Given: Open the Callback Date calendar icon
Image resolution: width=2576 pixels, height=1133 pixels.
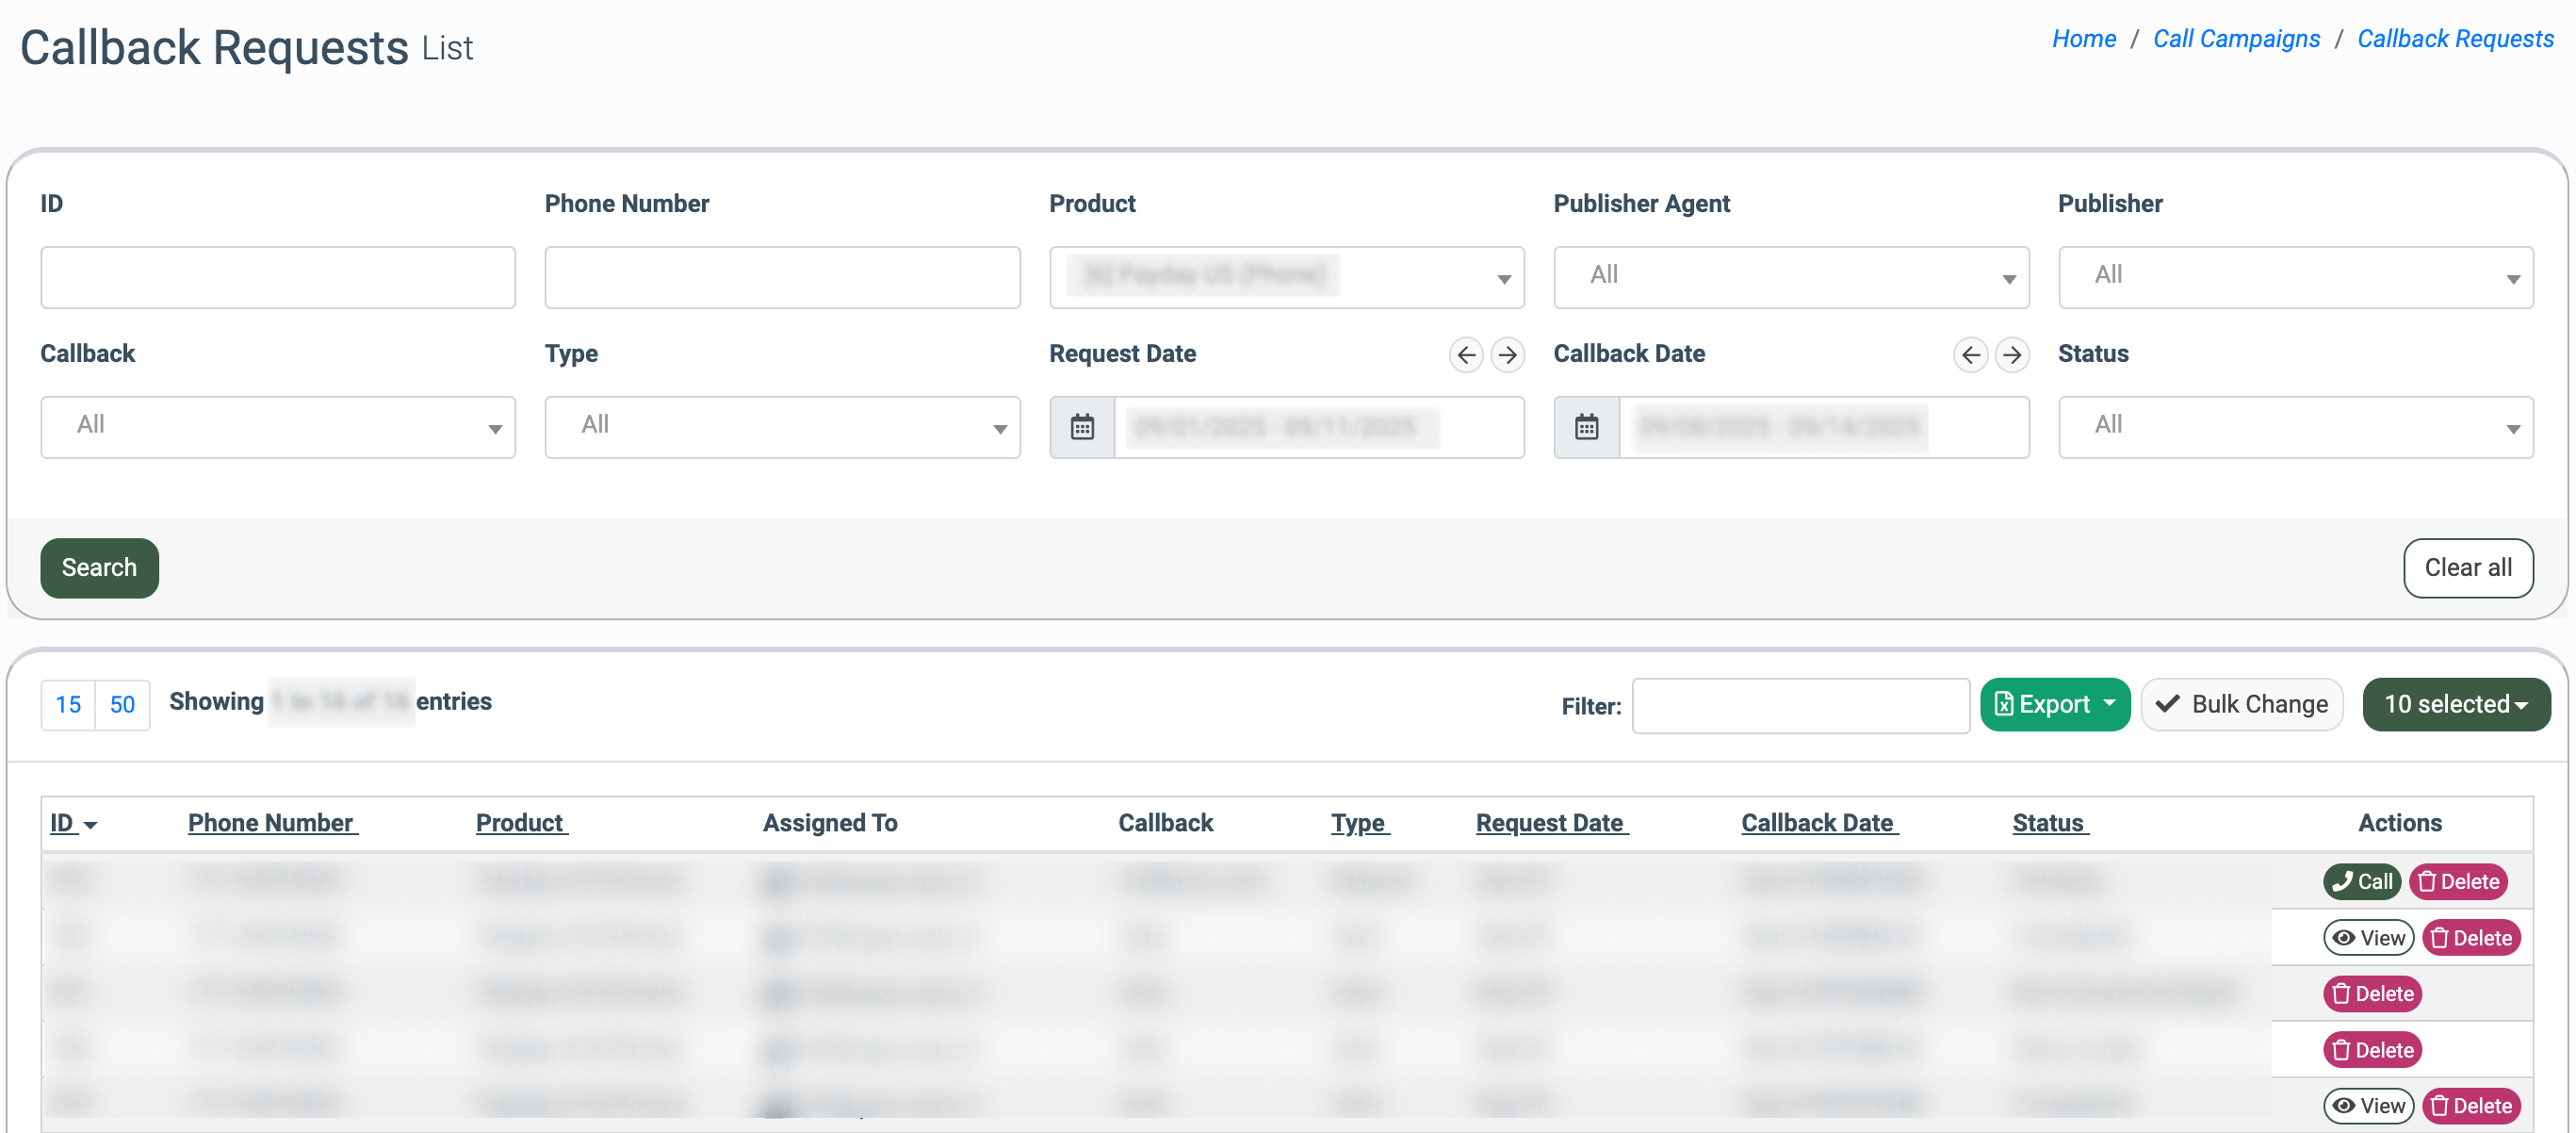Looking at the screenshot, I should [x=1586, y=427].
